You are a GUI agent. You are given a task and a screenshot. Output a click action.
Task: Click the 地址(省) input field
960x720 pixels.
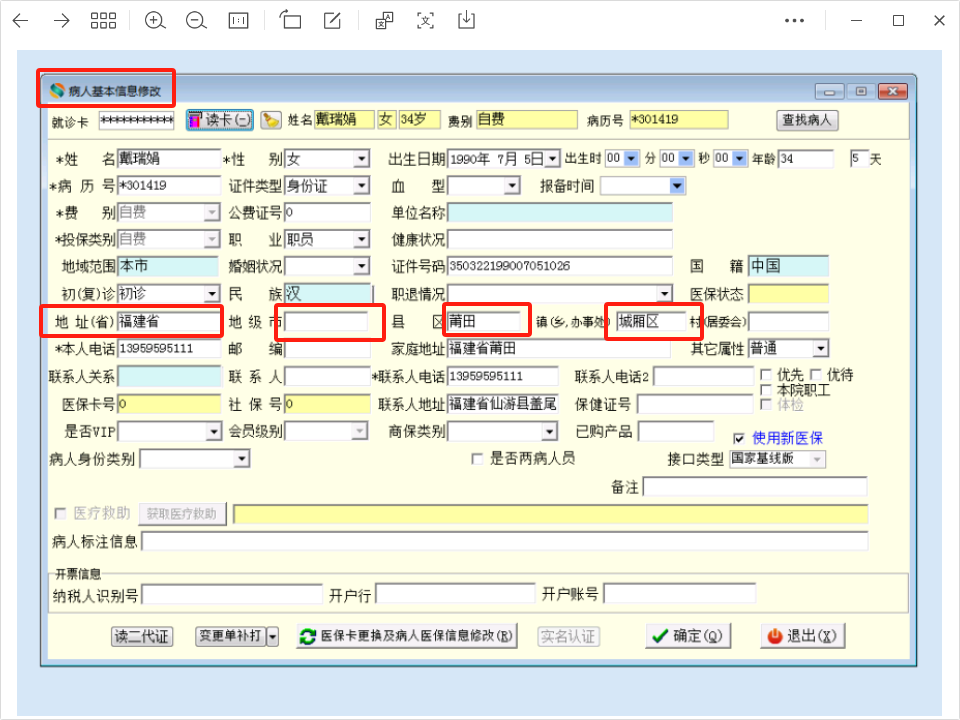pos(168,321)
